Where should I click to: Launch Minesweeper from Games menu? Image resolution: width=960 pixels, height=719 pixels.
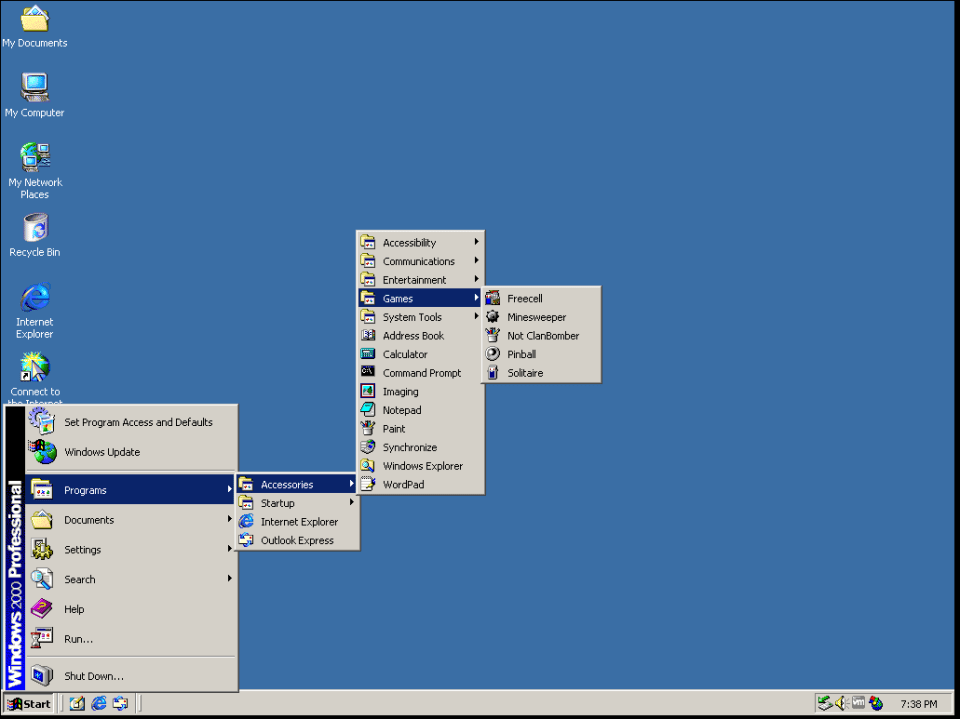click(536, 317)
